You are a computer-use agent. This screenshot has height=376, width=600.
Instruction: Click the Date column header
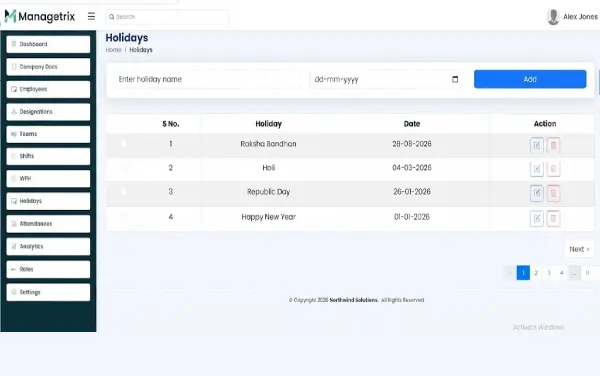click(412, 124)
